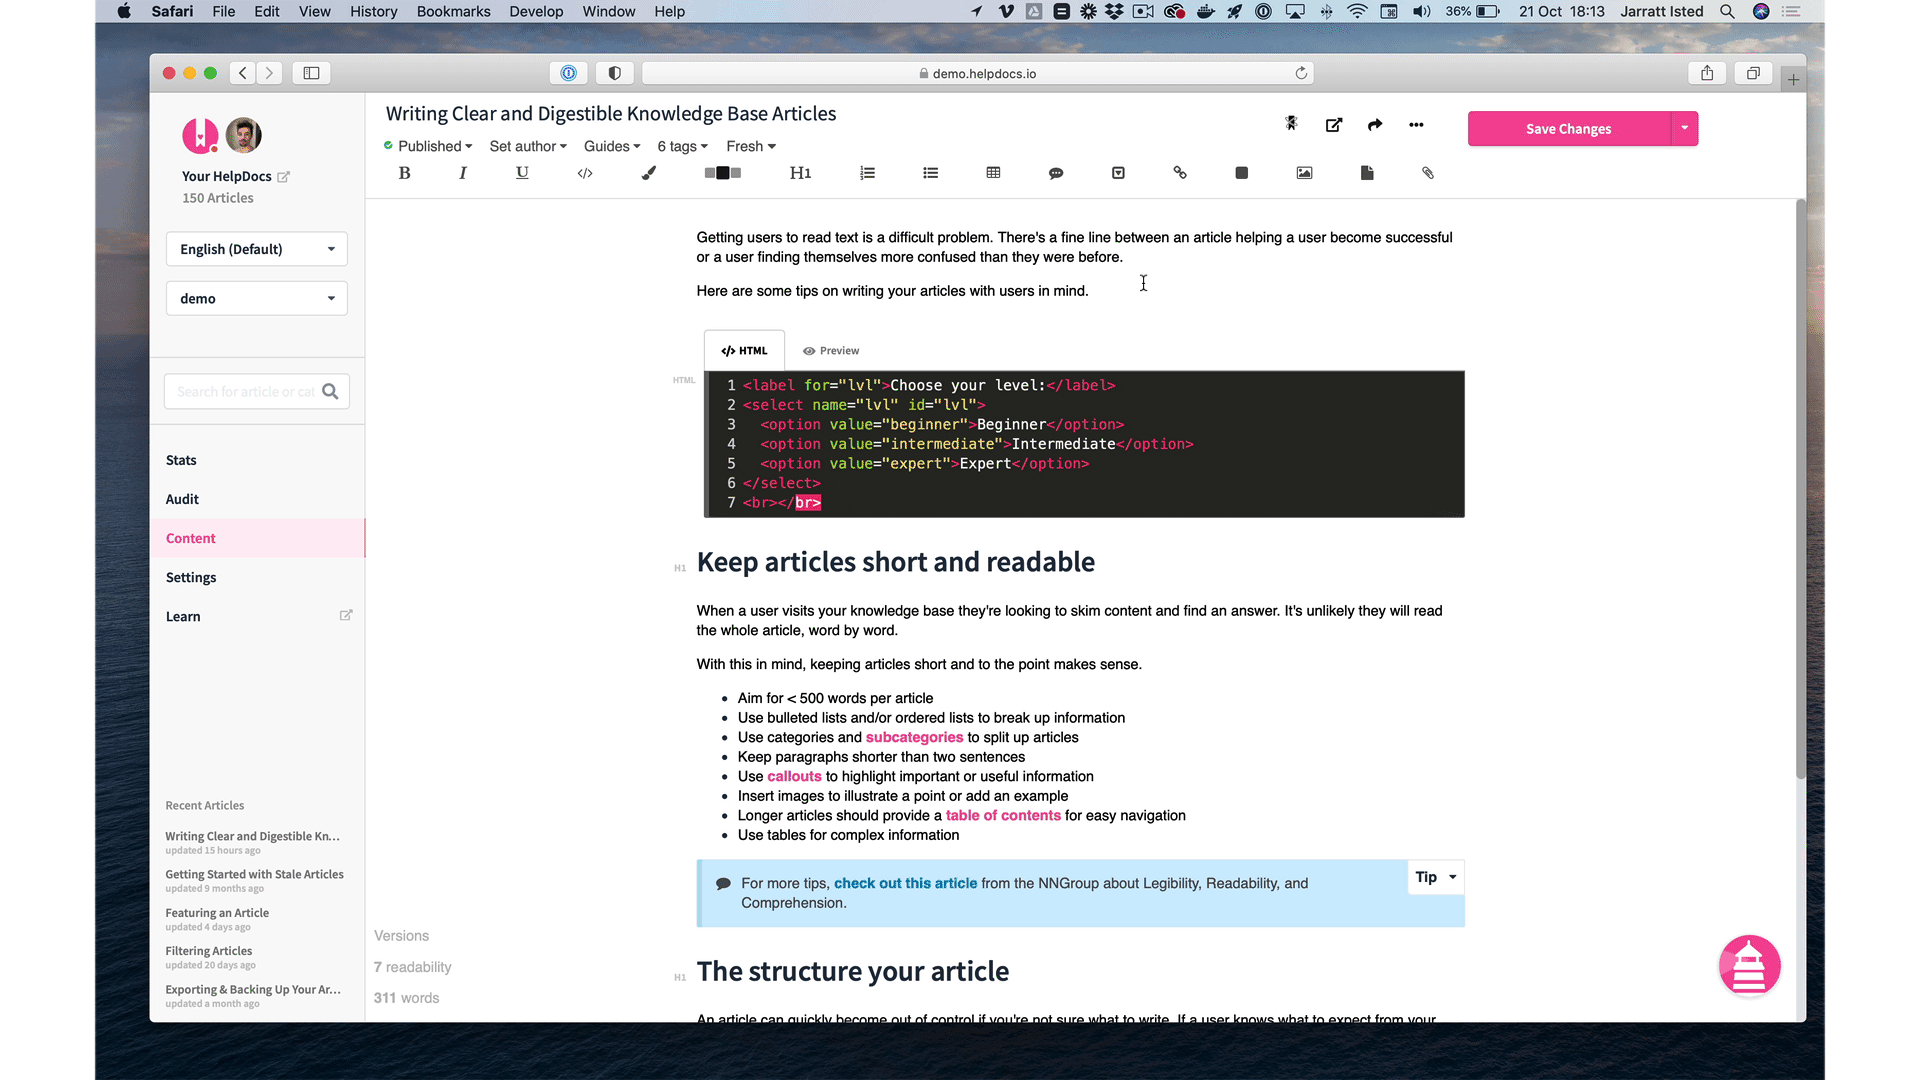Screen dimensions: 1920x1080
Task: Select Content from sidebar navigation
Action: (x=190, y=537)
